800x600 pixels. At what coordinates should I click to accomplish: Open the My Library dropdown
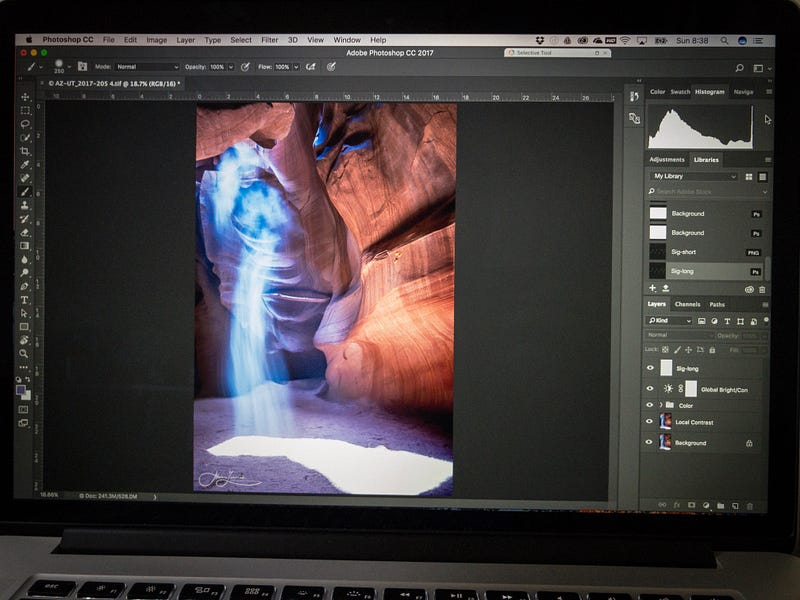pos(694,176)
